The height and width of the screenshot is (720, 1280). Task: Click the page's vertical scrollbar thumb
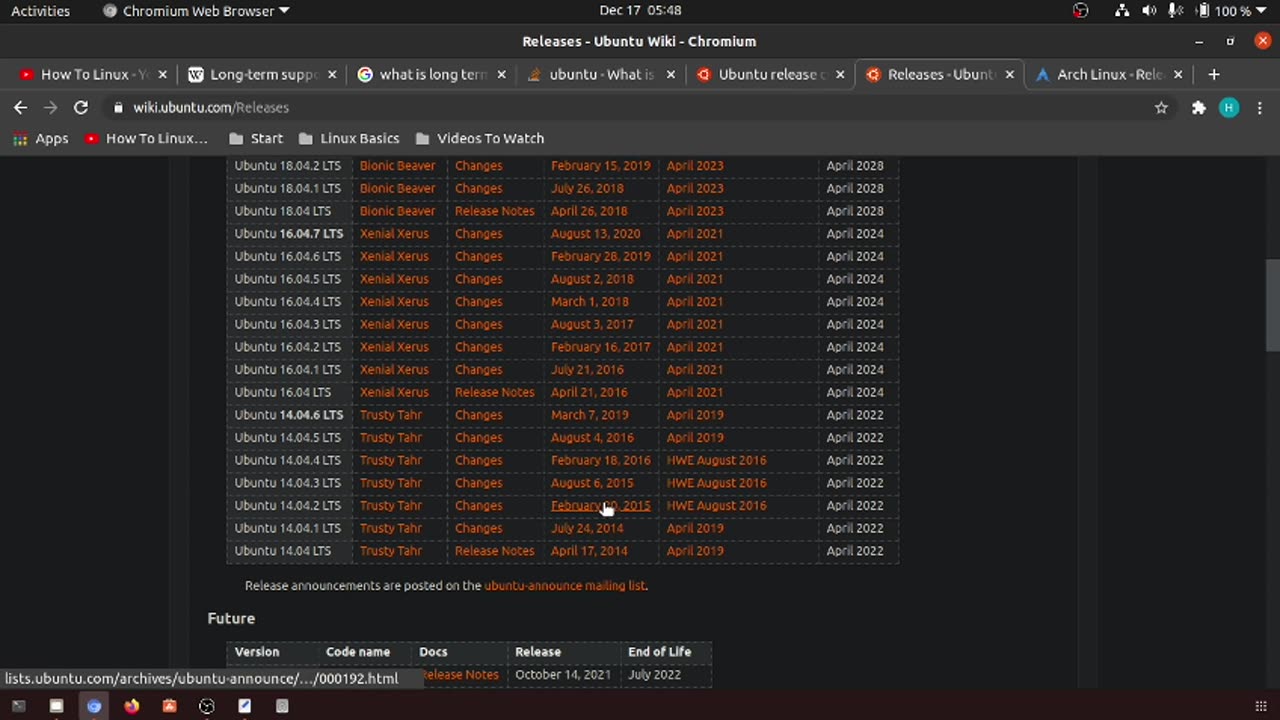(1272, 305)
